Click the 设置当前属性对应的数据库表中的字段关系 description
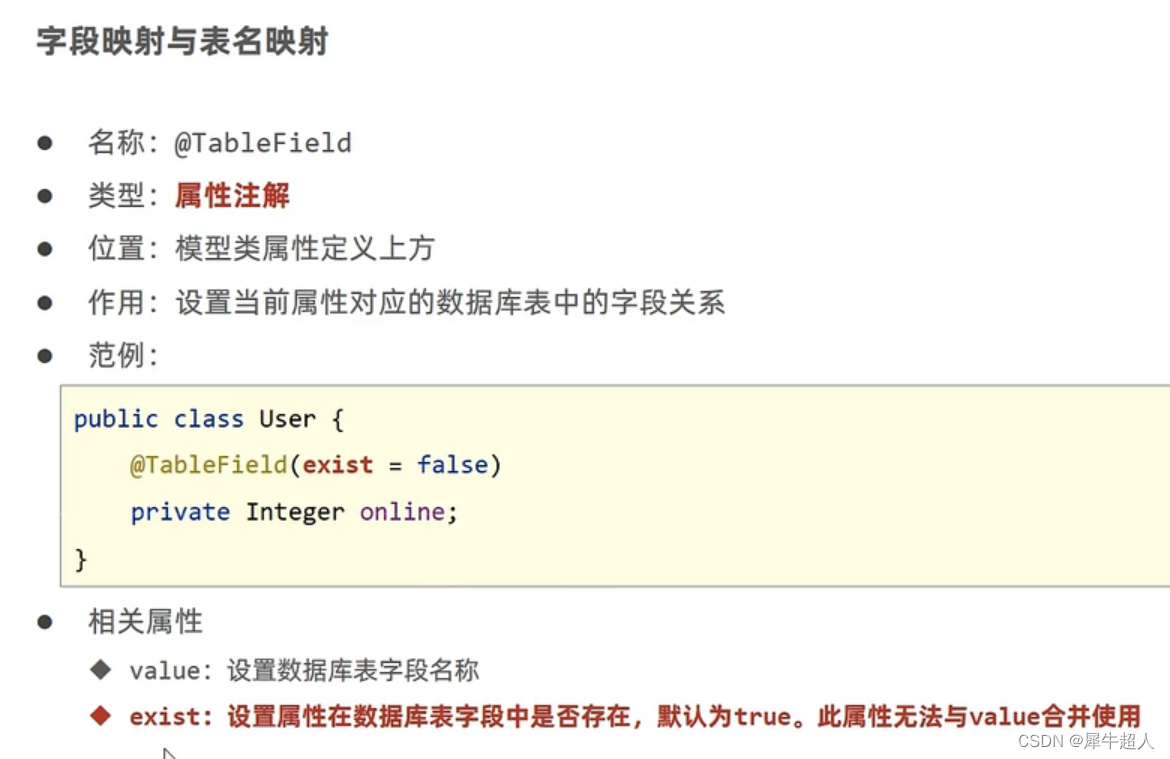The image size is (1170, 759). point(450,302)
